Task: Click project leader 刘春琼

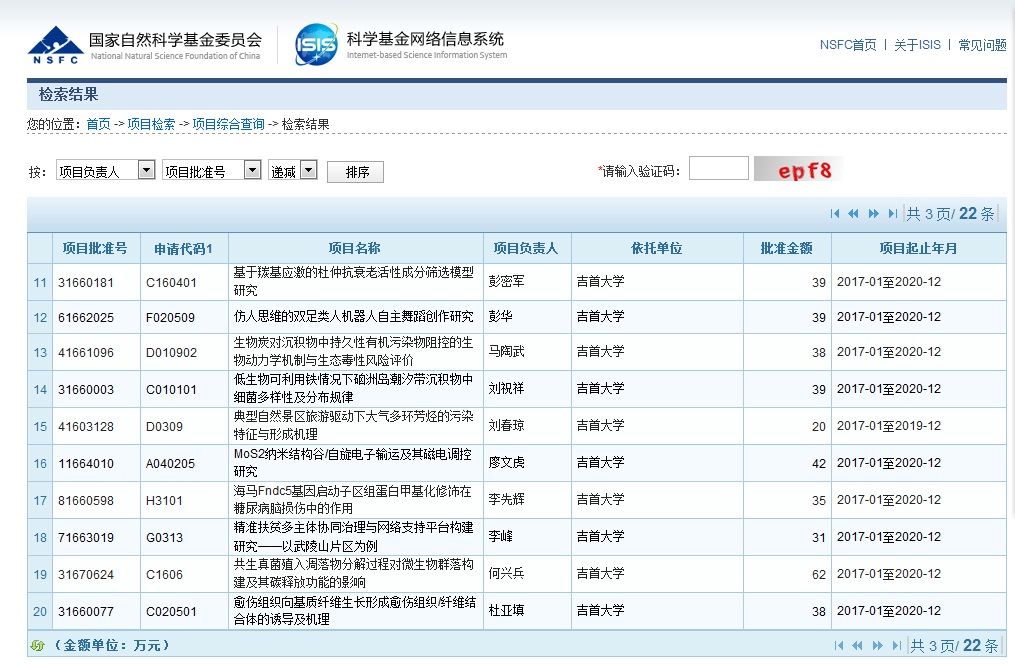Action: (x=506, y=425)
